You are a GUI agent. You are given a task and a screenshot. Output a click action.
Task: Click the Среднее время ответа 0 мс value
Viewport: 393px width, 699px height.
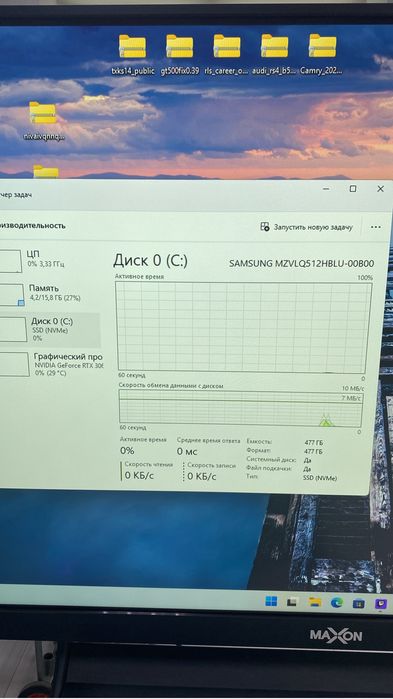coord(187,452)
